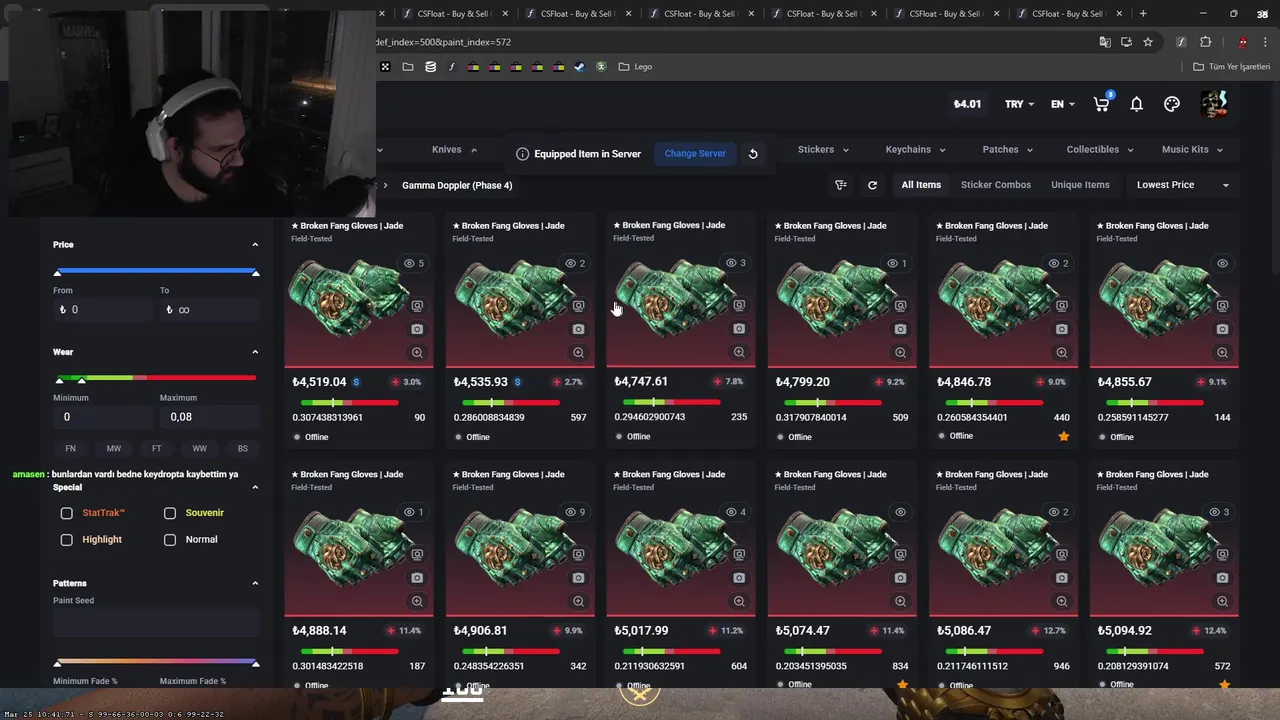Open the filter list icon beside refresh
The height and width of the screenshot is (720, 1280).
[x=841, y=185]
